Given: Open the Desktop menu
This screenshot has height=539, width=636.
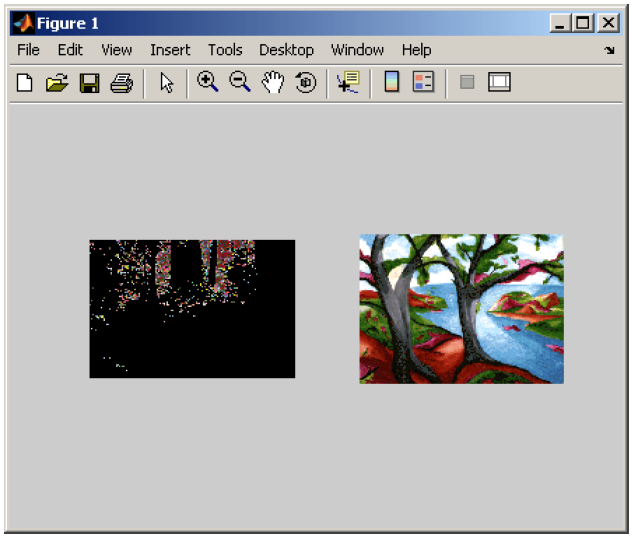Looking at the screenshot, I should [x=286, y=50].
